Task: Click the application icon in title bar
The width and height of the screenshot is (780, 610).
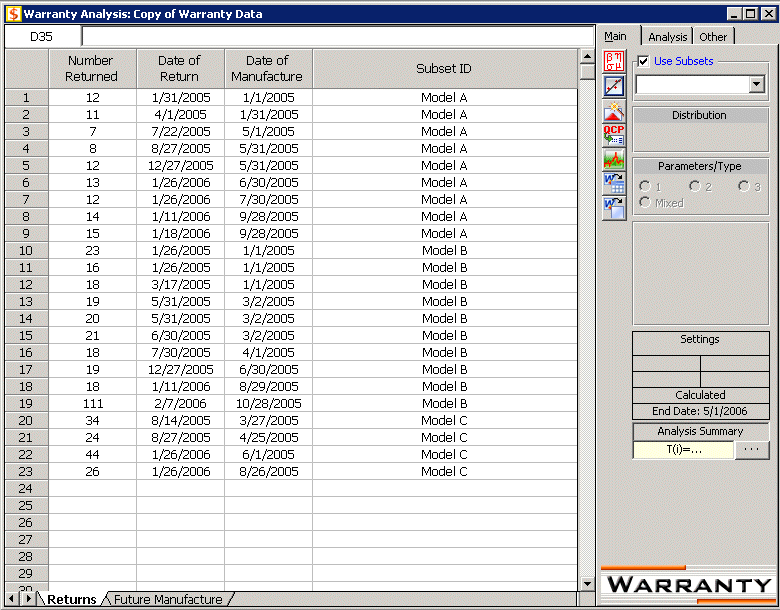Action: tap(12, 14)
